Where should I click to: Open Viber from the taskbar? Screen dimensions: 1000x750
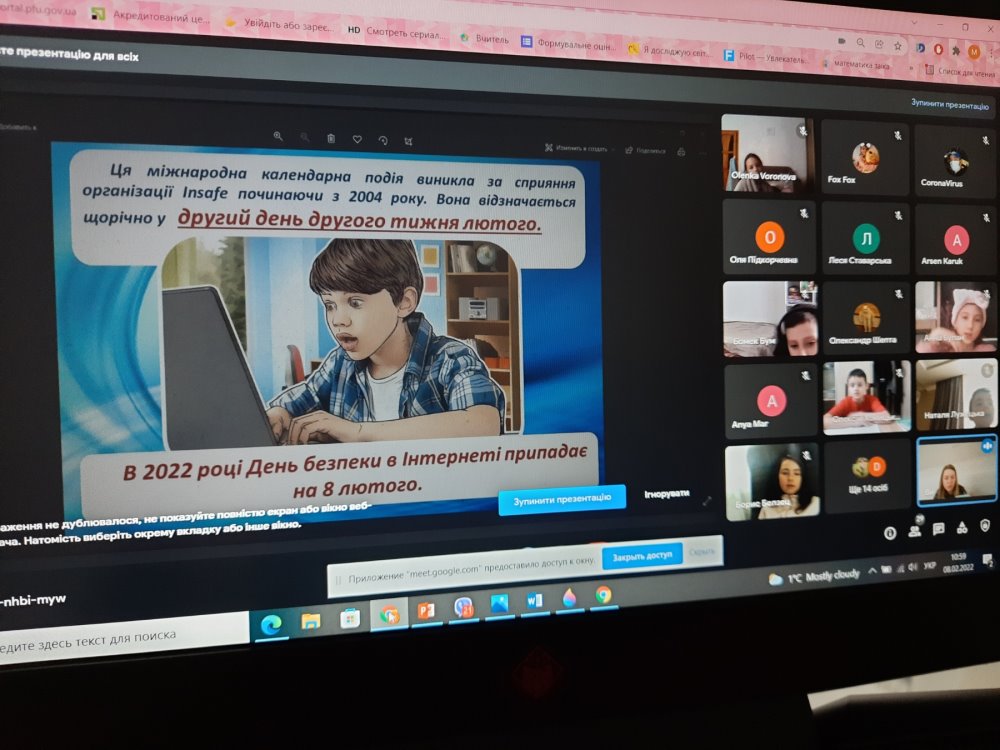464,607
